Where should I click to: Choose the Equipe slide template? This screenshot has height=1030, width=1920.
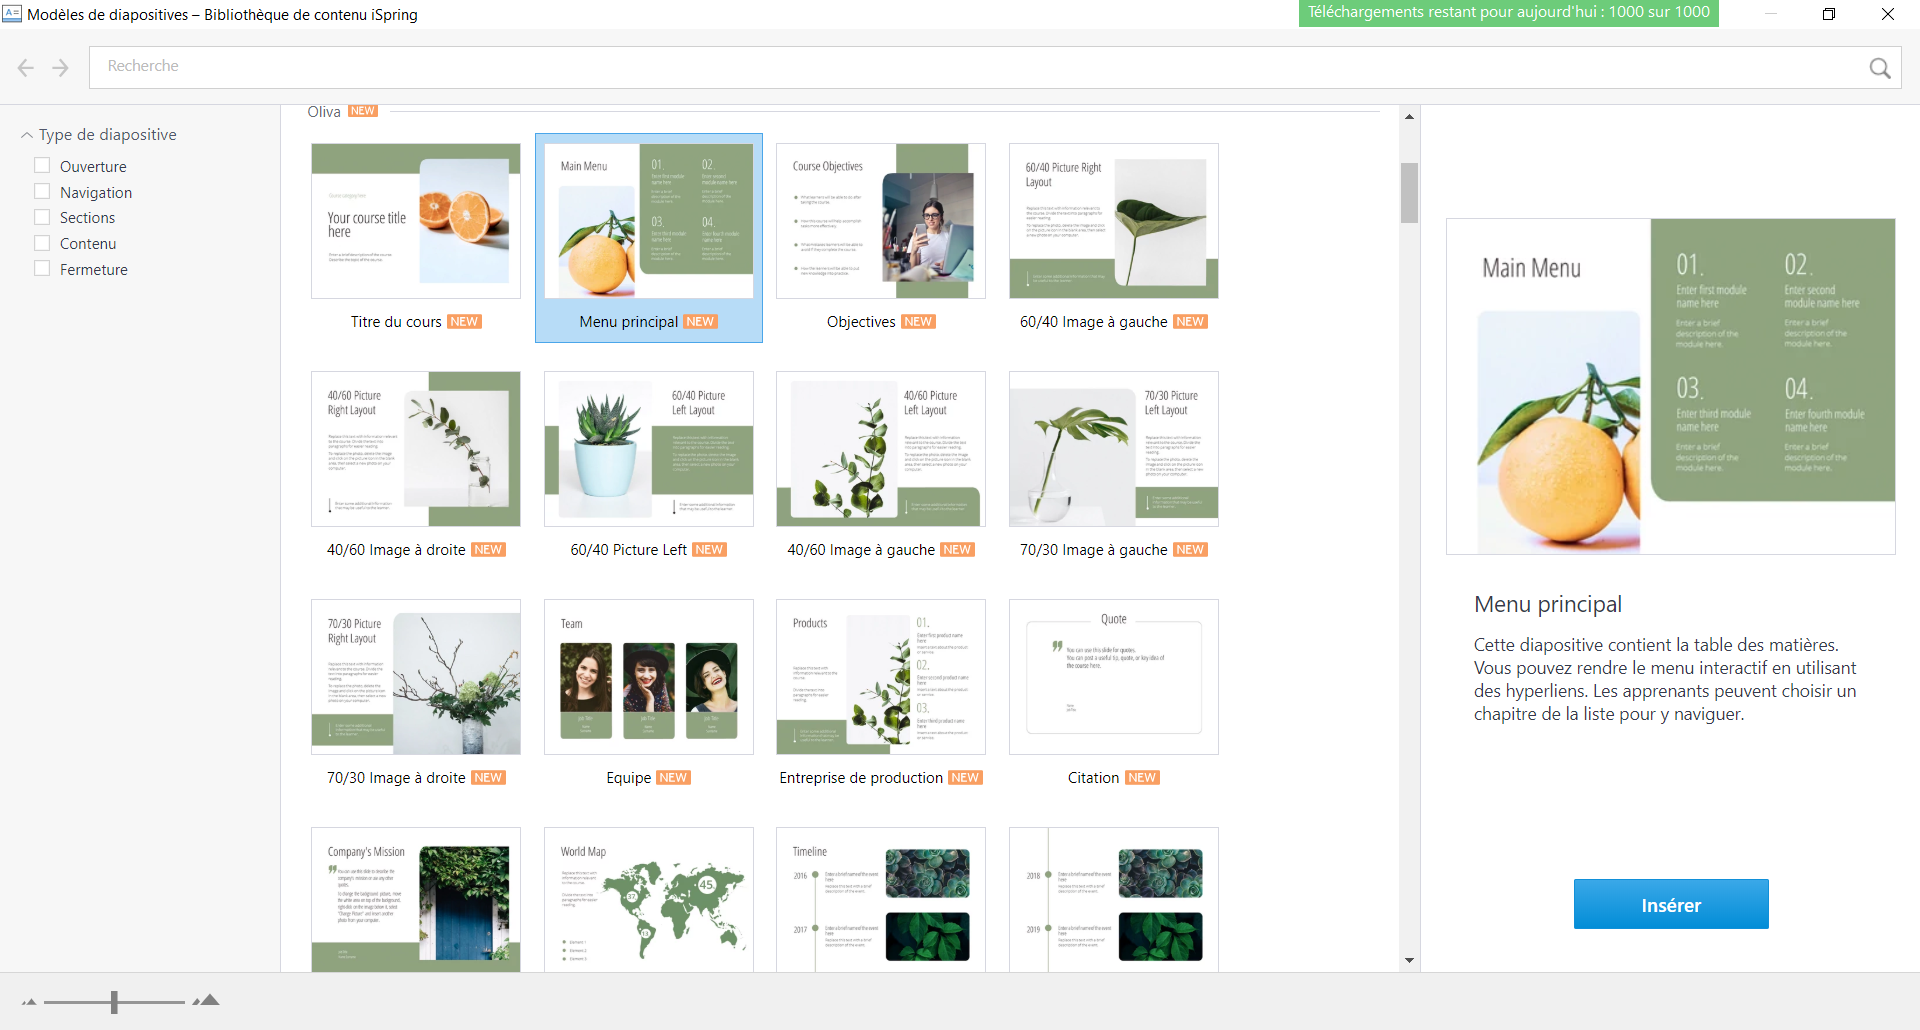tap(648, 677)
